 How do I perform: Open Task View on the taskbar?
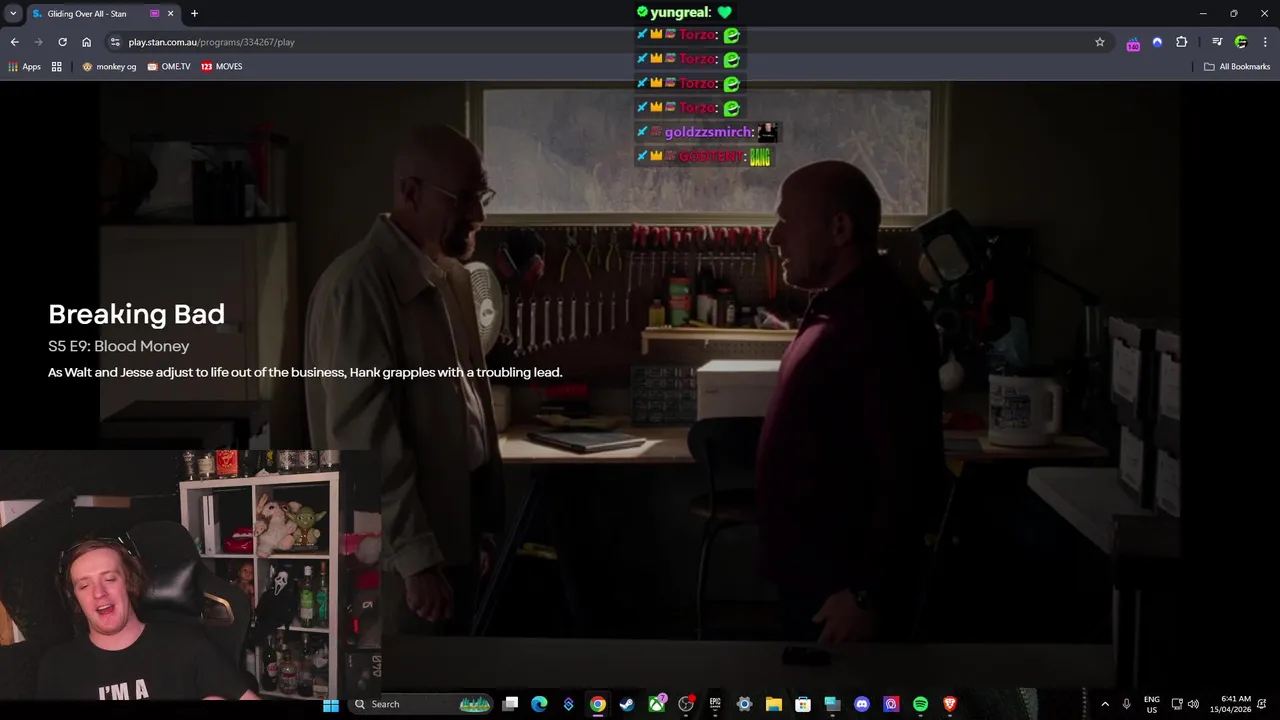pos(510,704)
